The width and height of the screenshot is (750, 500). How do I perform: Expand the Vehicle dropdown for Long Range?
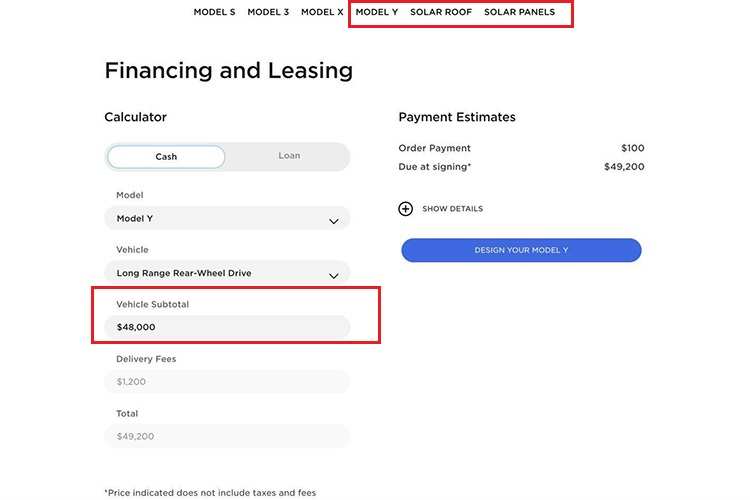pos(227,273)
